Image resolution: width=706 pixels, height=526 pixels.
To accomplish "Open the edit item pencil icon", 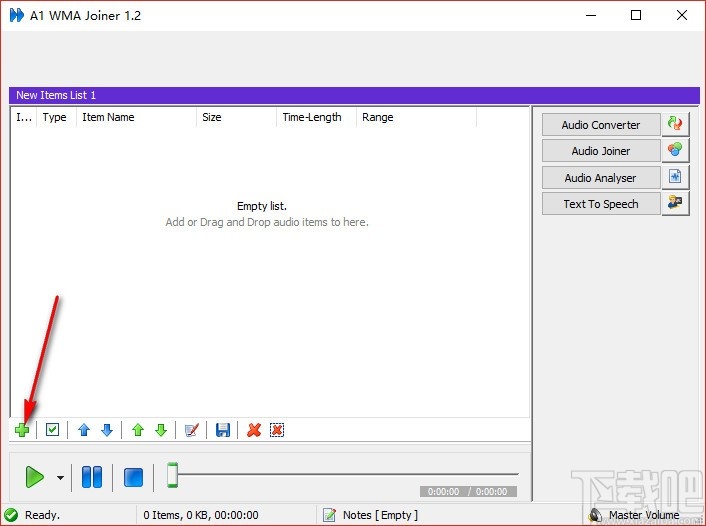I will [x=192, y=430].
